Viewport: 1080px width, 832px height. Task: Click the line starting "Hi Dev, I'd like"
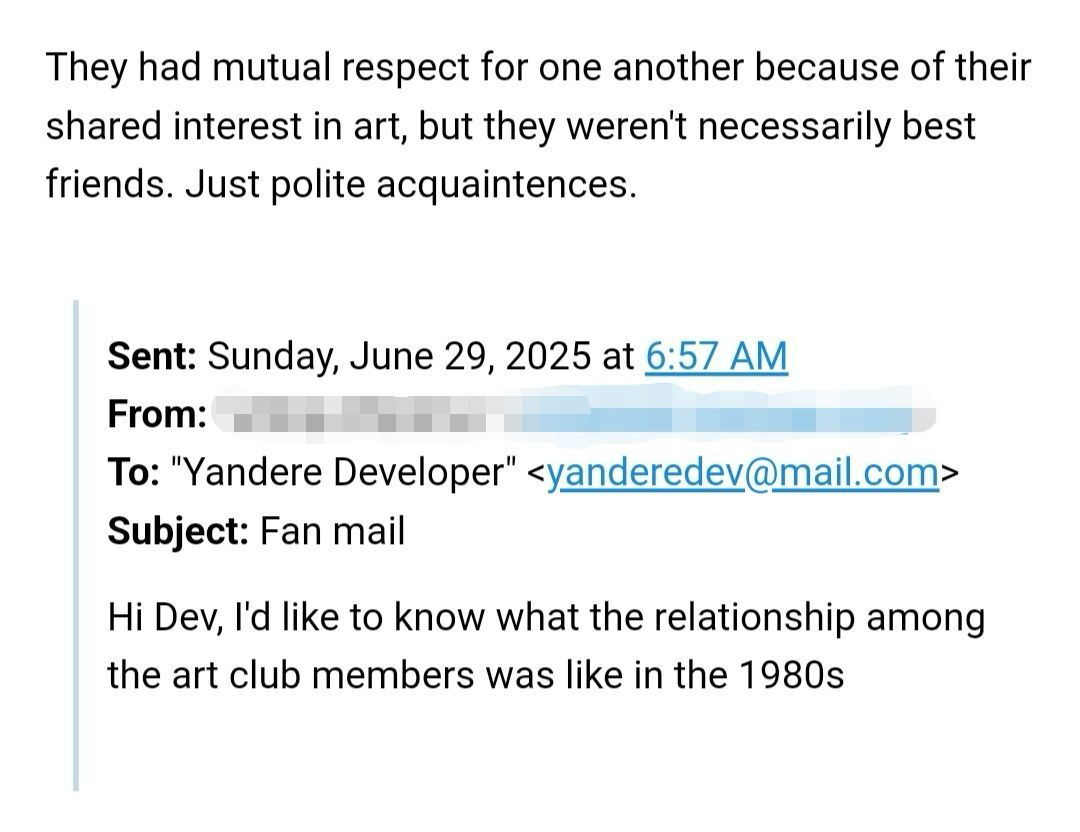[546, 617]
